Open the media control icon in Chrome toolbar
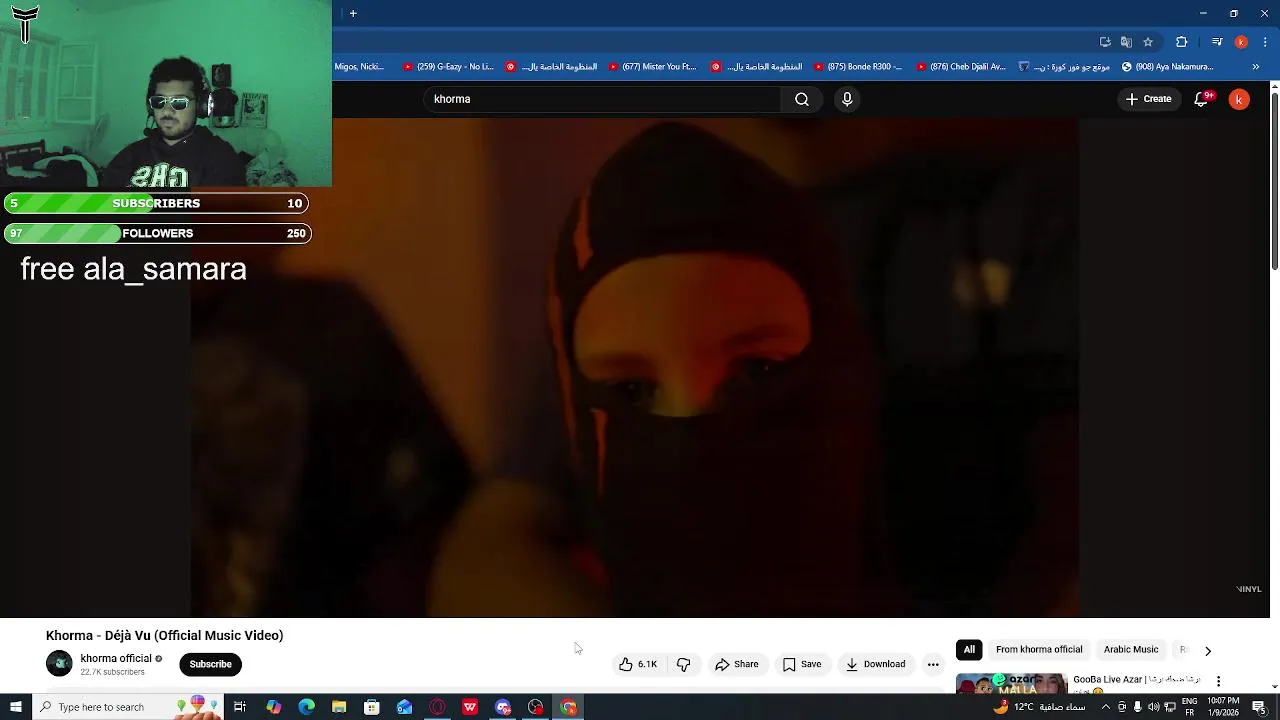The height and width of the screenshot is (720, 1280). pyautogui.click(x=1217, y=42)
